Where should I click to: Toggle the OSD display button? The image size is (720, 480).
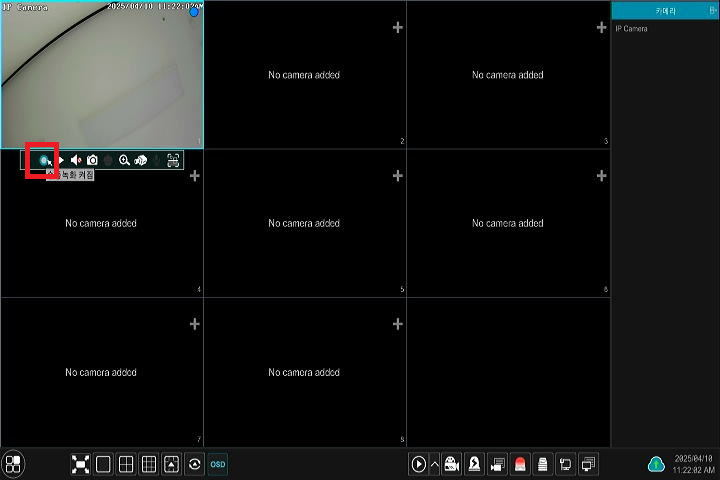point(218,464)
